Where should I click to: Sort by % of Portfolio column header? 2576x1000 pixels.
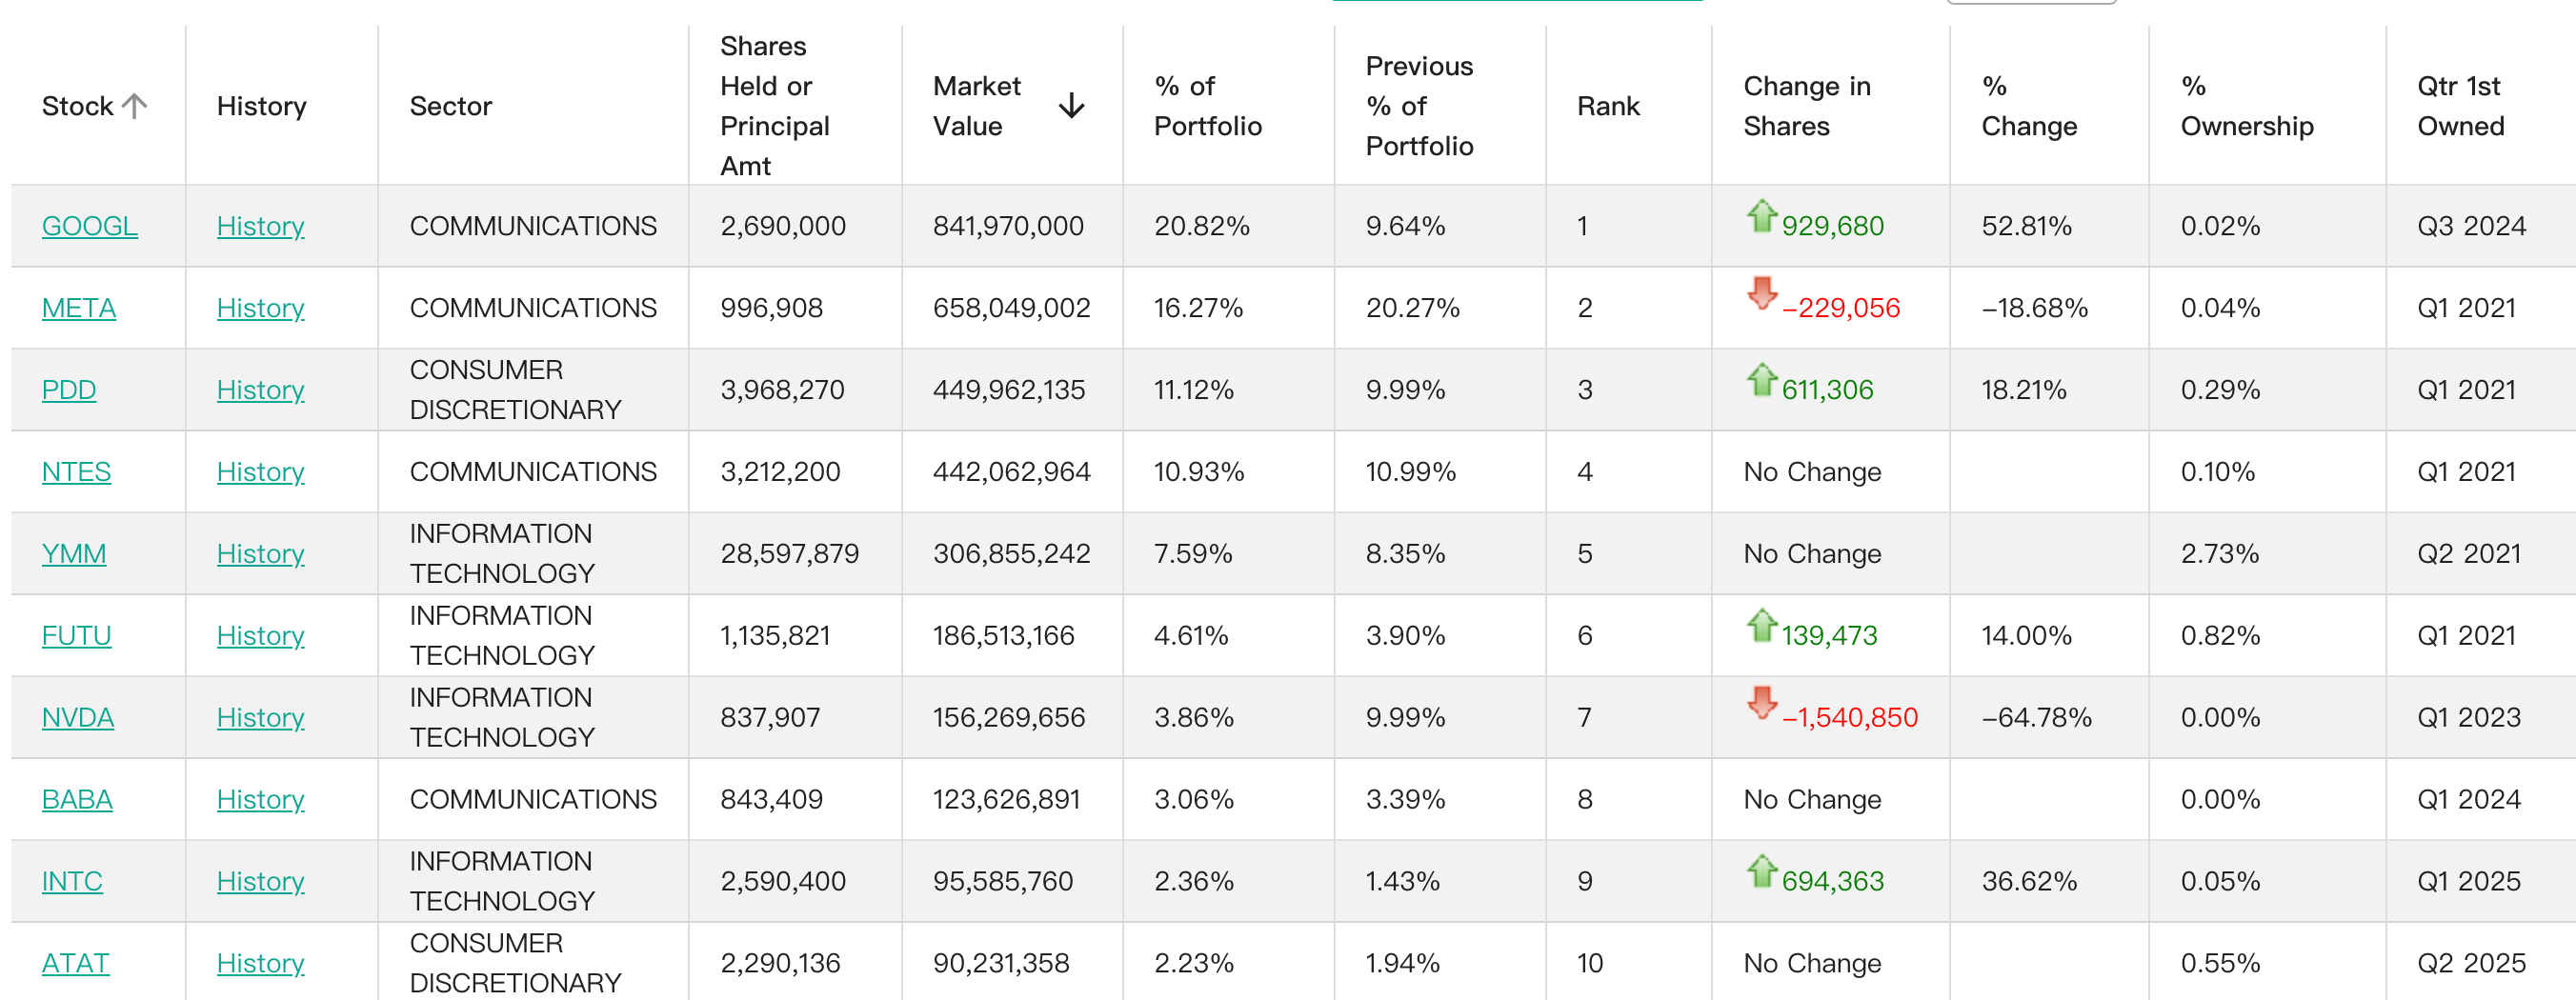click(1207, 106)
